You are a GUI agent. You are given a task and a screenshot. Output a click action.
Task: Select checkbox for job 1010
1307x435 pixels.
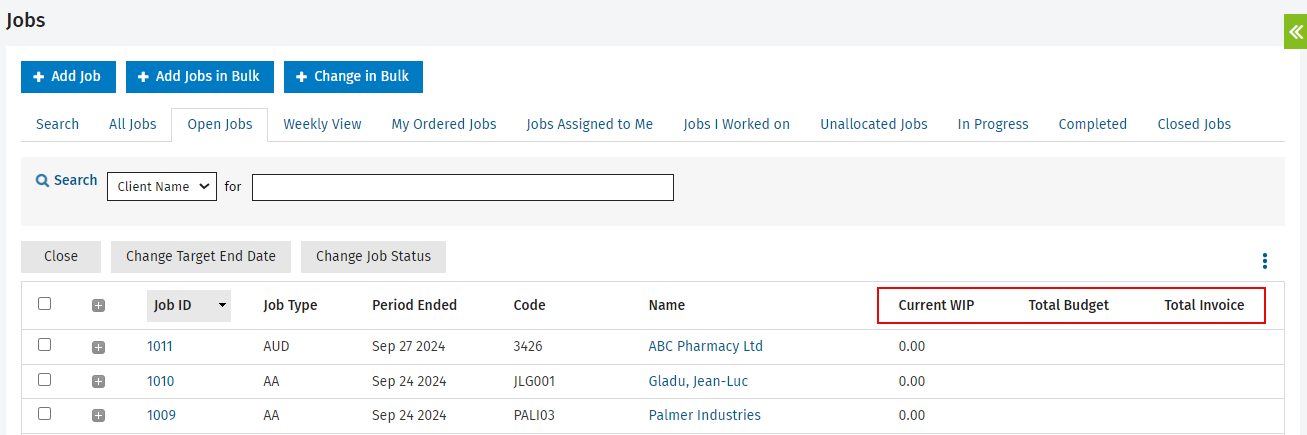tap(44, 380)
